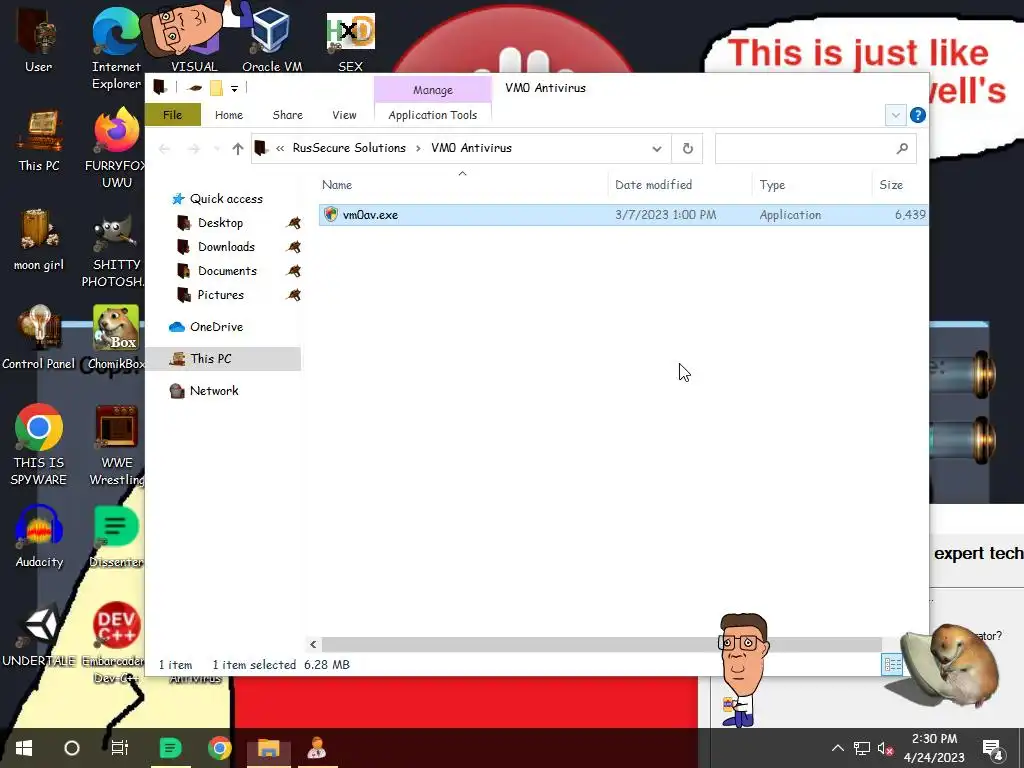This screenshot has width=1024, height=768.
Task: Refresh the VM0 Antivirus folder view
Action: tap(688, 148)
